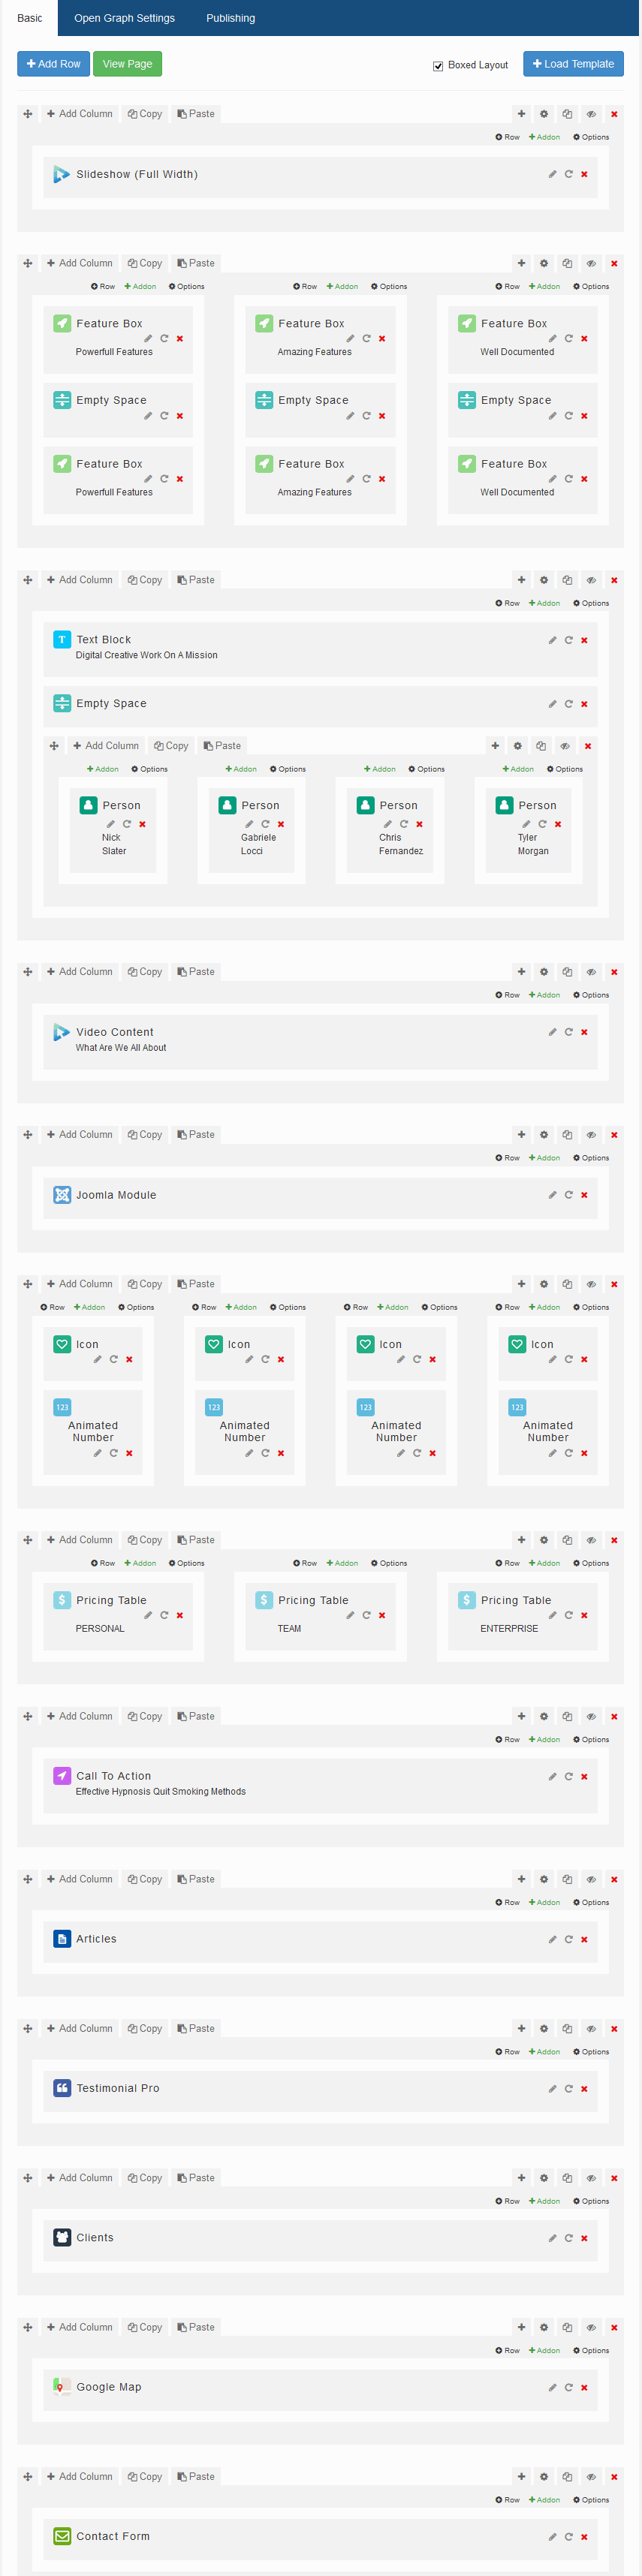The height and width of the screenshot is (2576, 642).
Task: Click the Add Row button
Action: tap(53, 64)
